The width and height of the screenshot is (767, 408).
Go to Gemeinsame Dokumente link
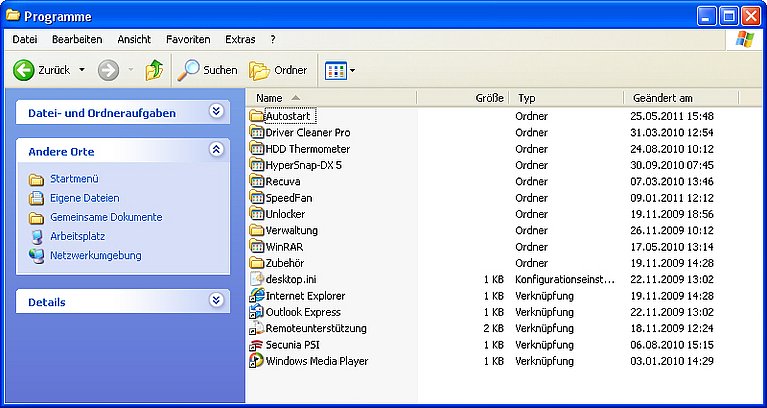click(106, 217)
